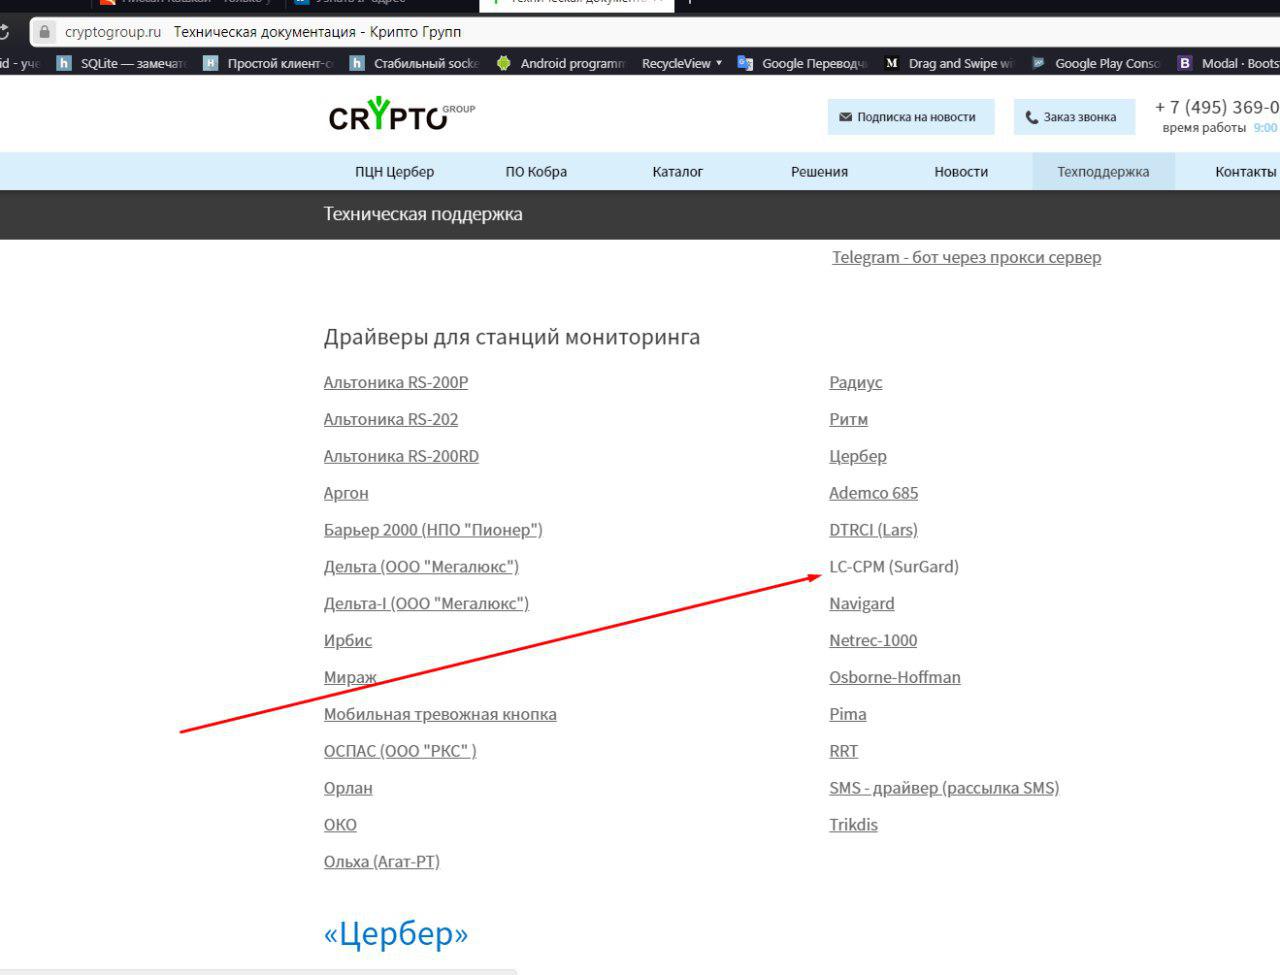Click the phone number +7 (495) 369
The height and width of the screenshot is (975, 1280).
click(x=1217, y=107)
